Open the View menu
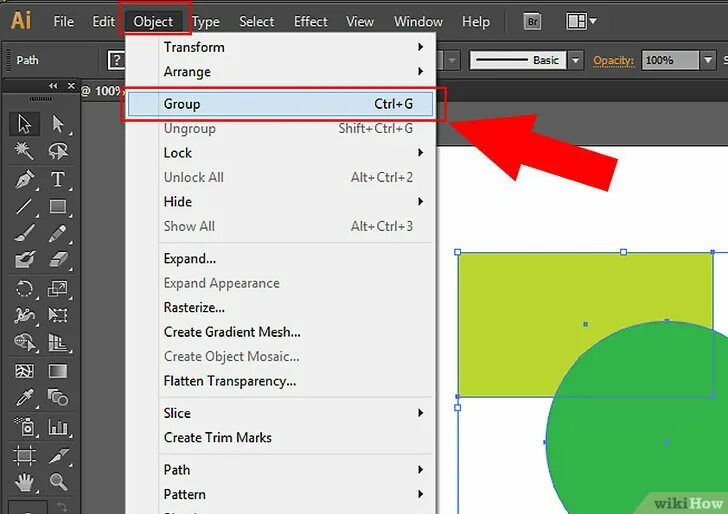This screenshot has width=728, height=514. [359, 21]
